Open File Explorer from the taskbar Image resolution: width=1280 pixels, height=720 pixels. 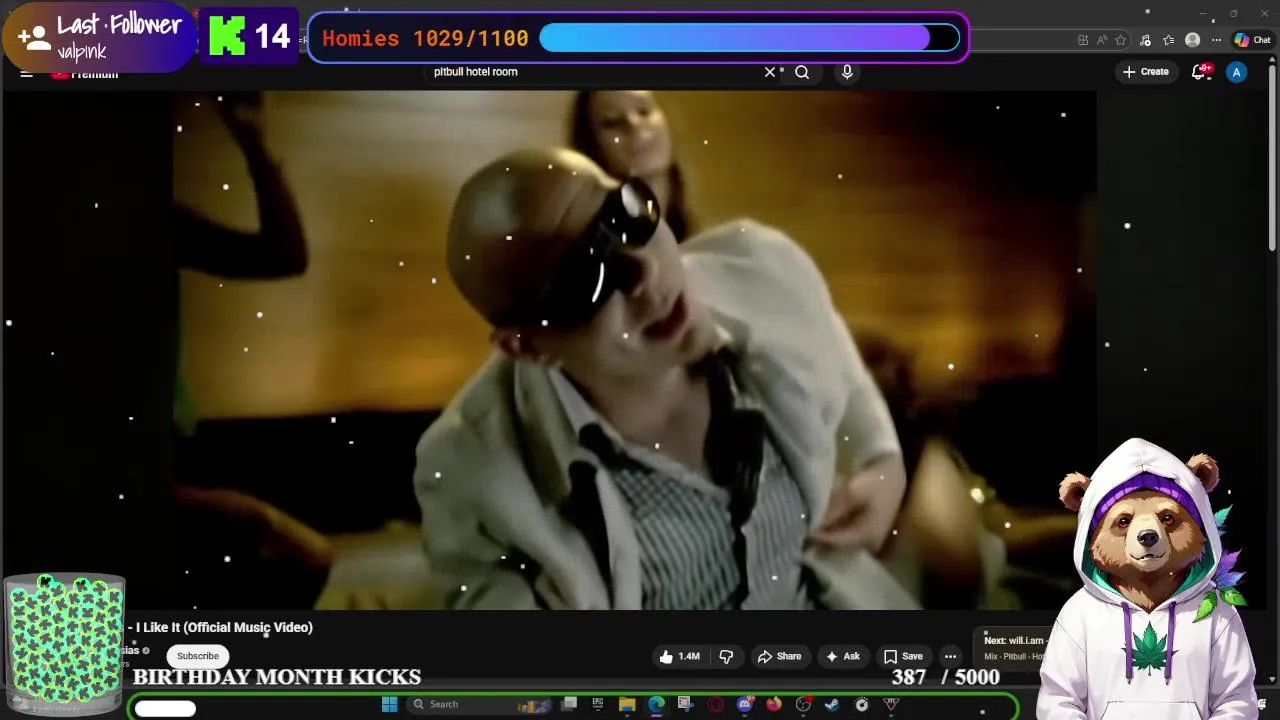coord(627,704)
